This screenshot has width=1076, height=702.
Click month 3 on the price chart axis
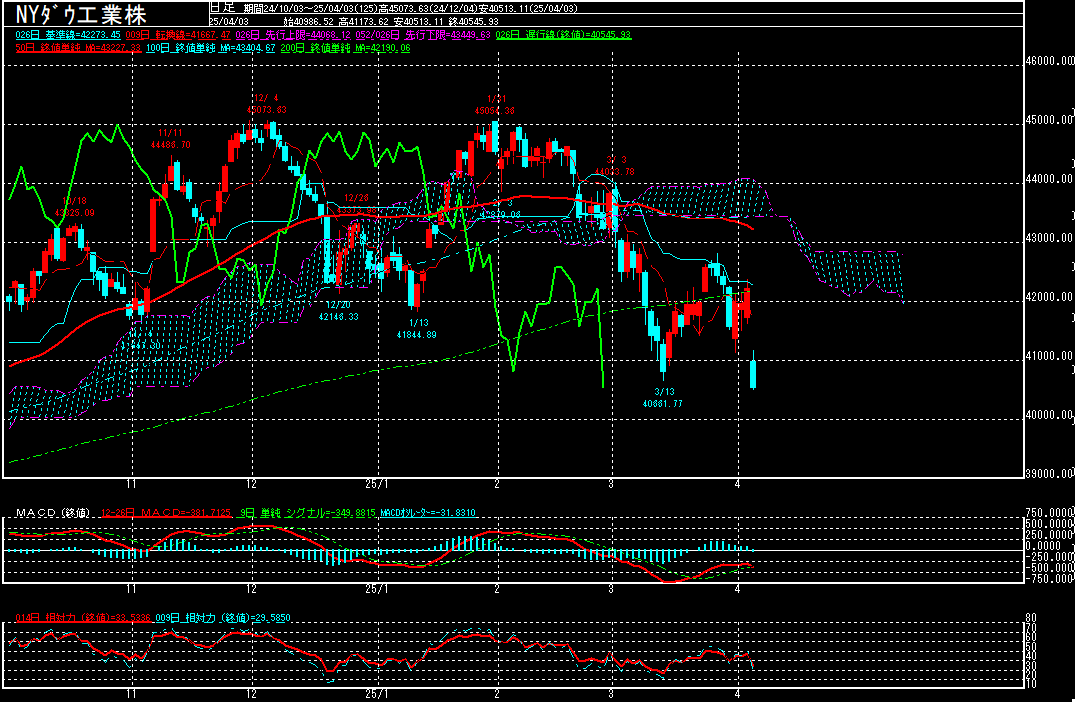pos(611,484)
